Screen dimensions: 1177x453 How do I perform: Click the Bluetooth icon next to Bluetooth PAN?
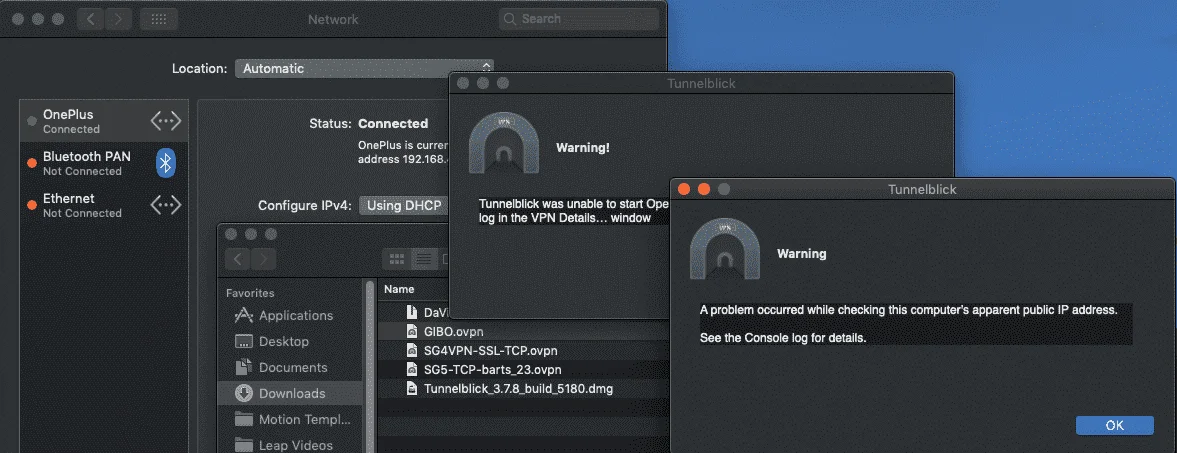[x=166, y=163]
